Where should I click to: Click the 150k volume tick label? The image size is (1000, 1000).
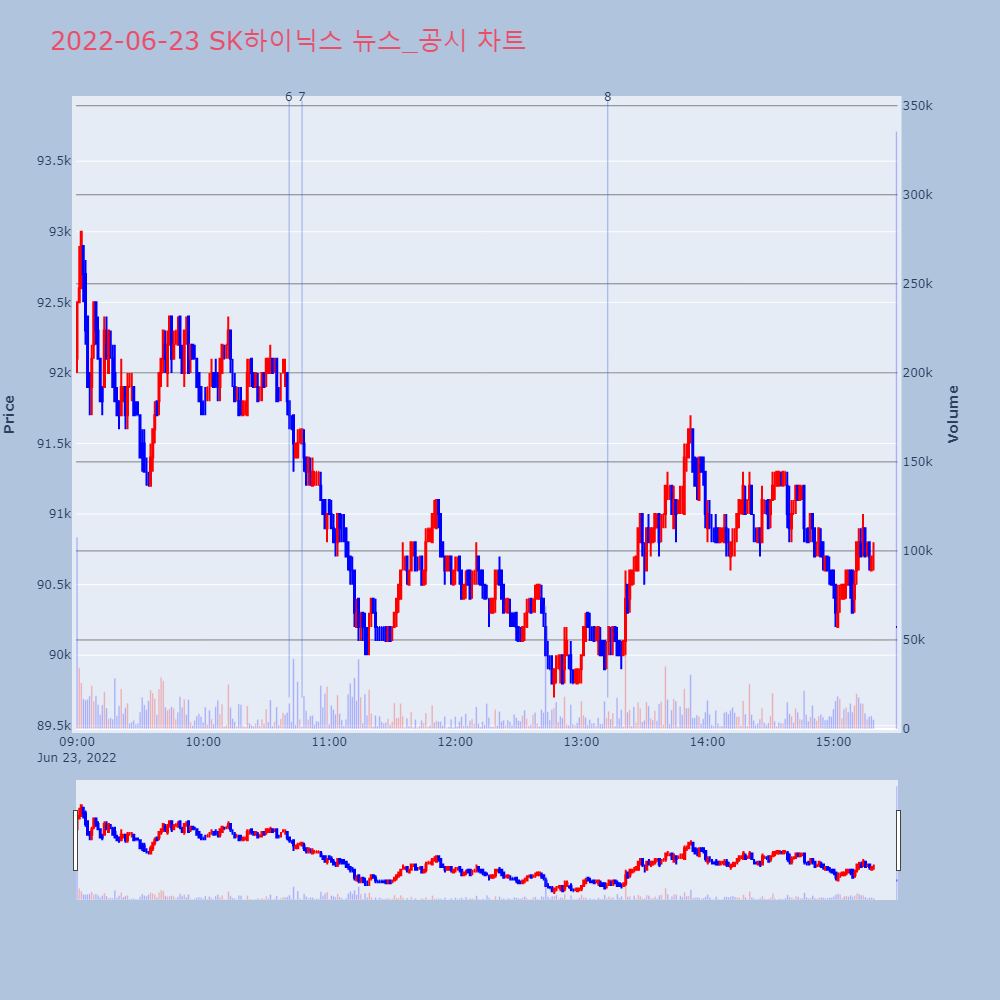point(917,462)
